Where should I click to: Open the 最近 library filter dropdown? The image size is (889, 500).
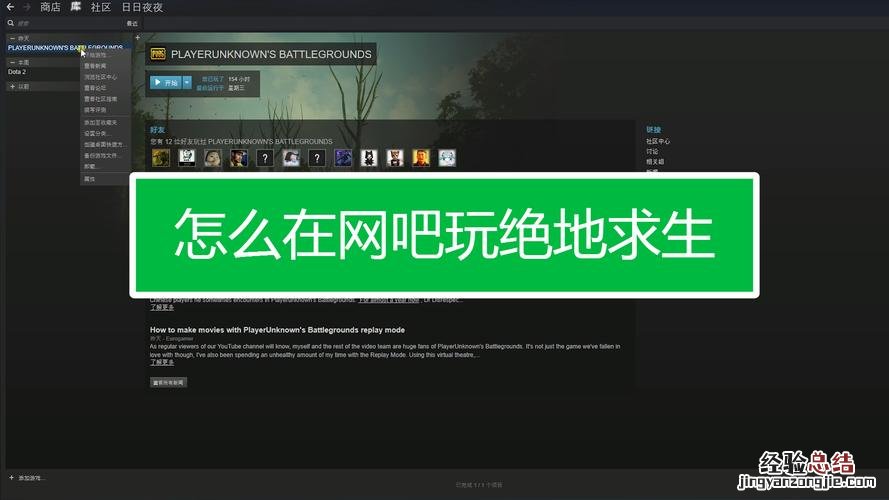(x=132, y=23)
